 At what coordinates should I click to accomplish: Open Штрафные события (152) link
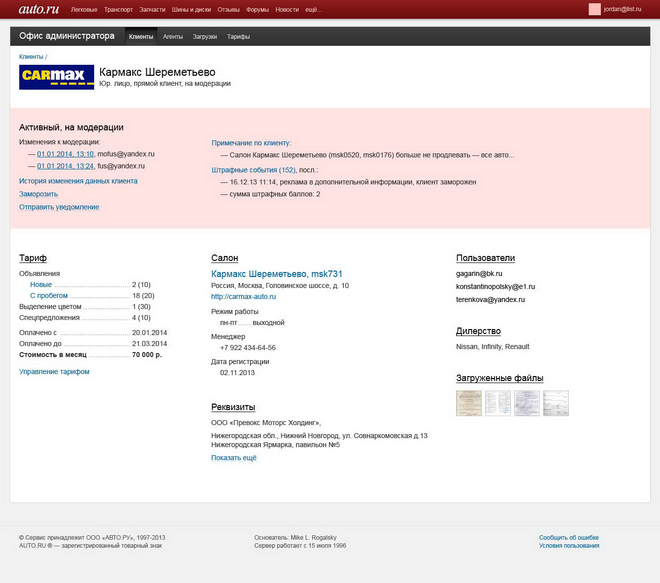[x=253, y=170]
